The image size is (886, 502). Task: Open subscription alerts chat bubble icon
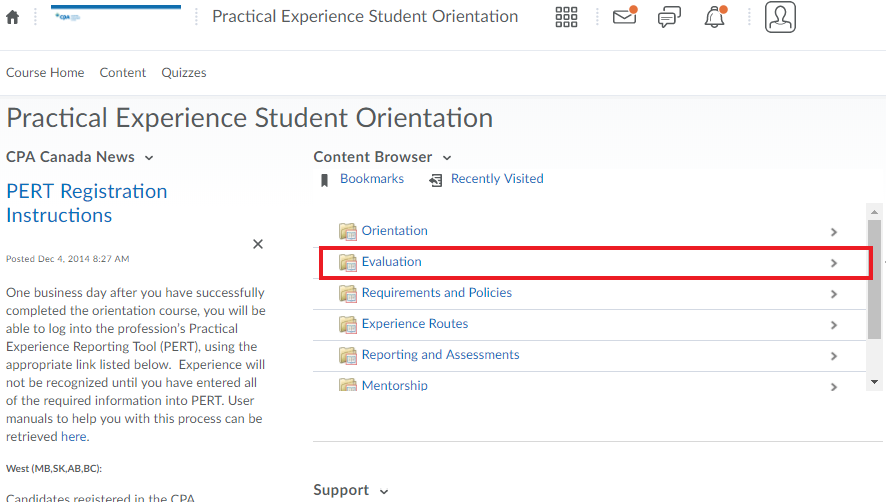[x=670, y=17]
